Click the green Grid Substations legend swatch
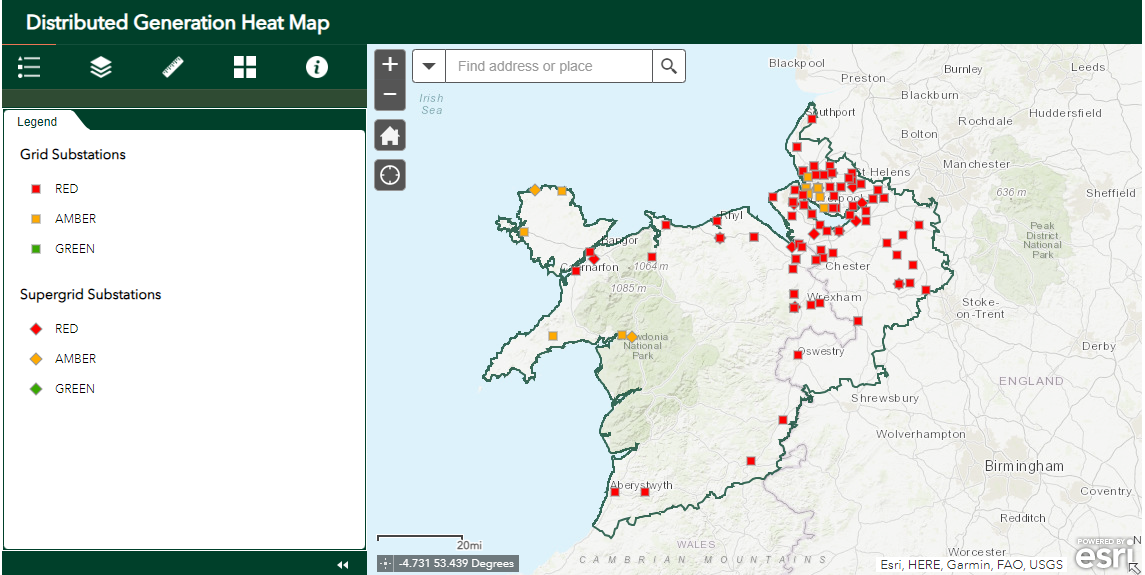 coord(36,249)
